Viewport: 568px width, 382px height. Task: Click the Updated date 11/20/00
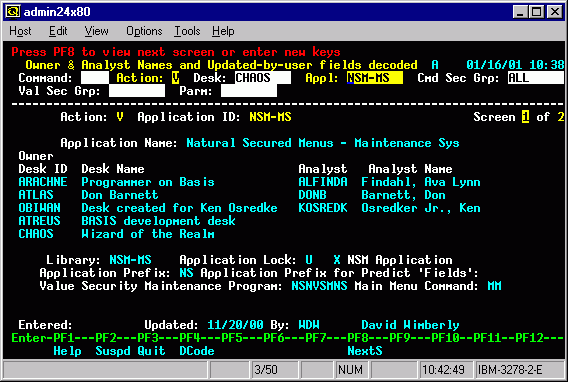pyautogui.click(x=235, y=325)
